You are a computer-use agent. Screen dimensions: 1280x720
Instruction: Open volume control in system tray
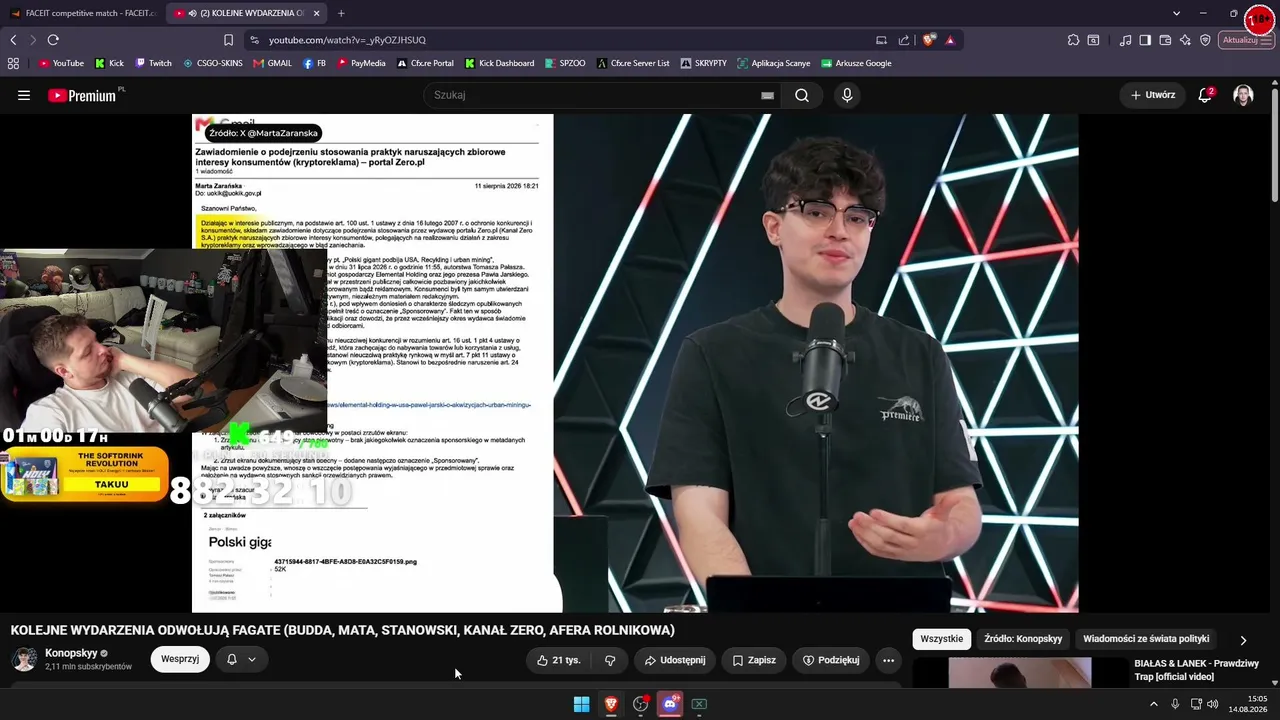1213,704
